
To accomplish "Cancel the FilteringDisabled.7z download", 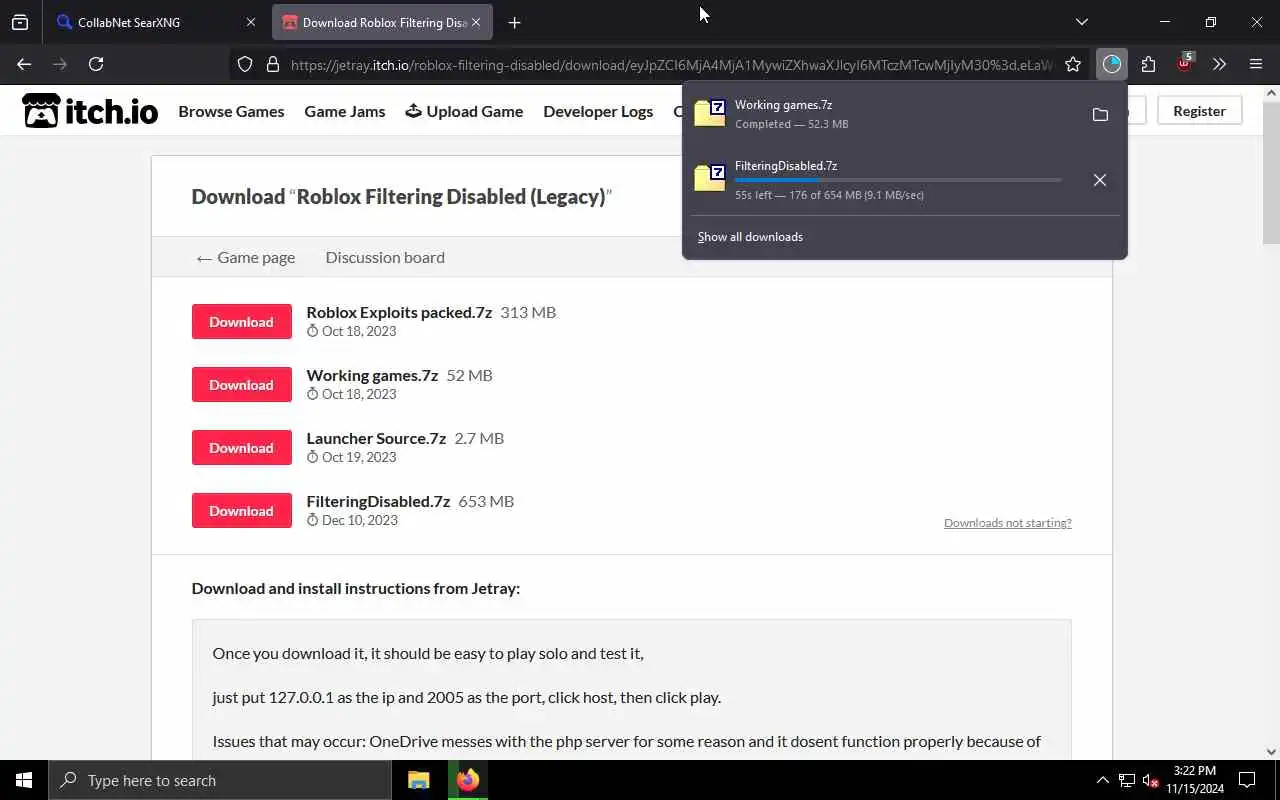I will [x=1100, y=180].
